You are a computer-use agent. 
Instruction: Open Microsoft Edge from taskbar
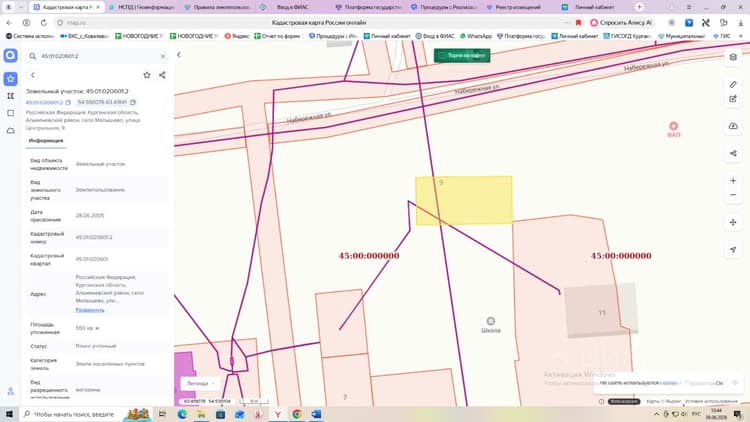click(182, 414)
